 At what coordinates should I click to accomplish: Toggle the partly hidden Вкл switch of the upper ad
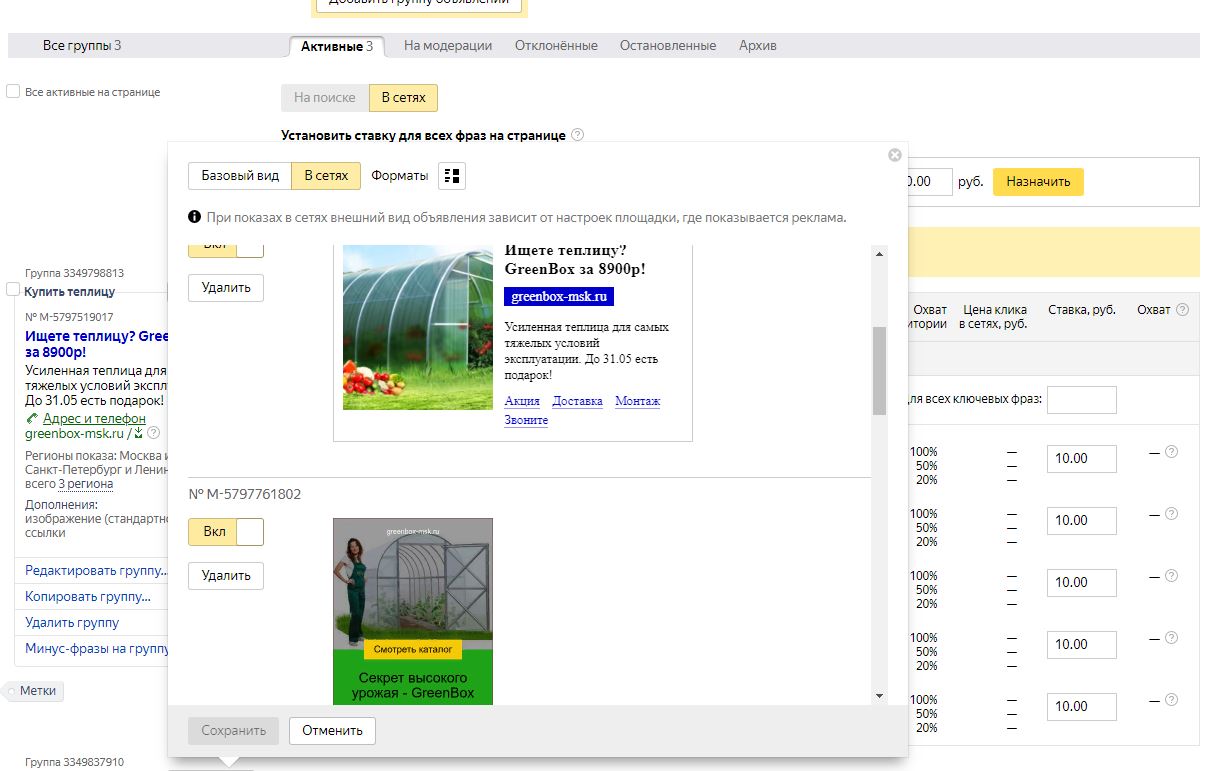[226, 251]
